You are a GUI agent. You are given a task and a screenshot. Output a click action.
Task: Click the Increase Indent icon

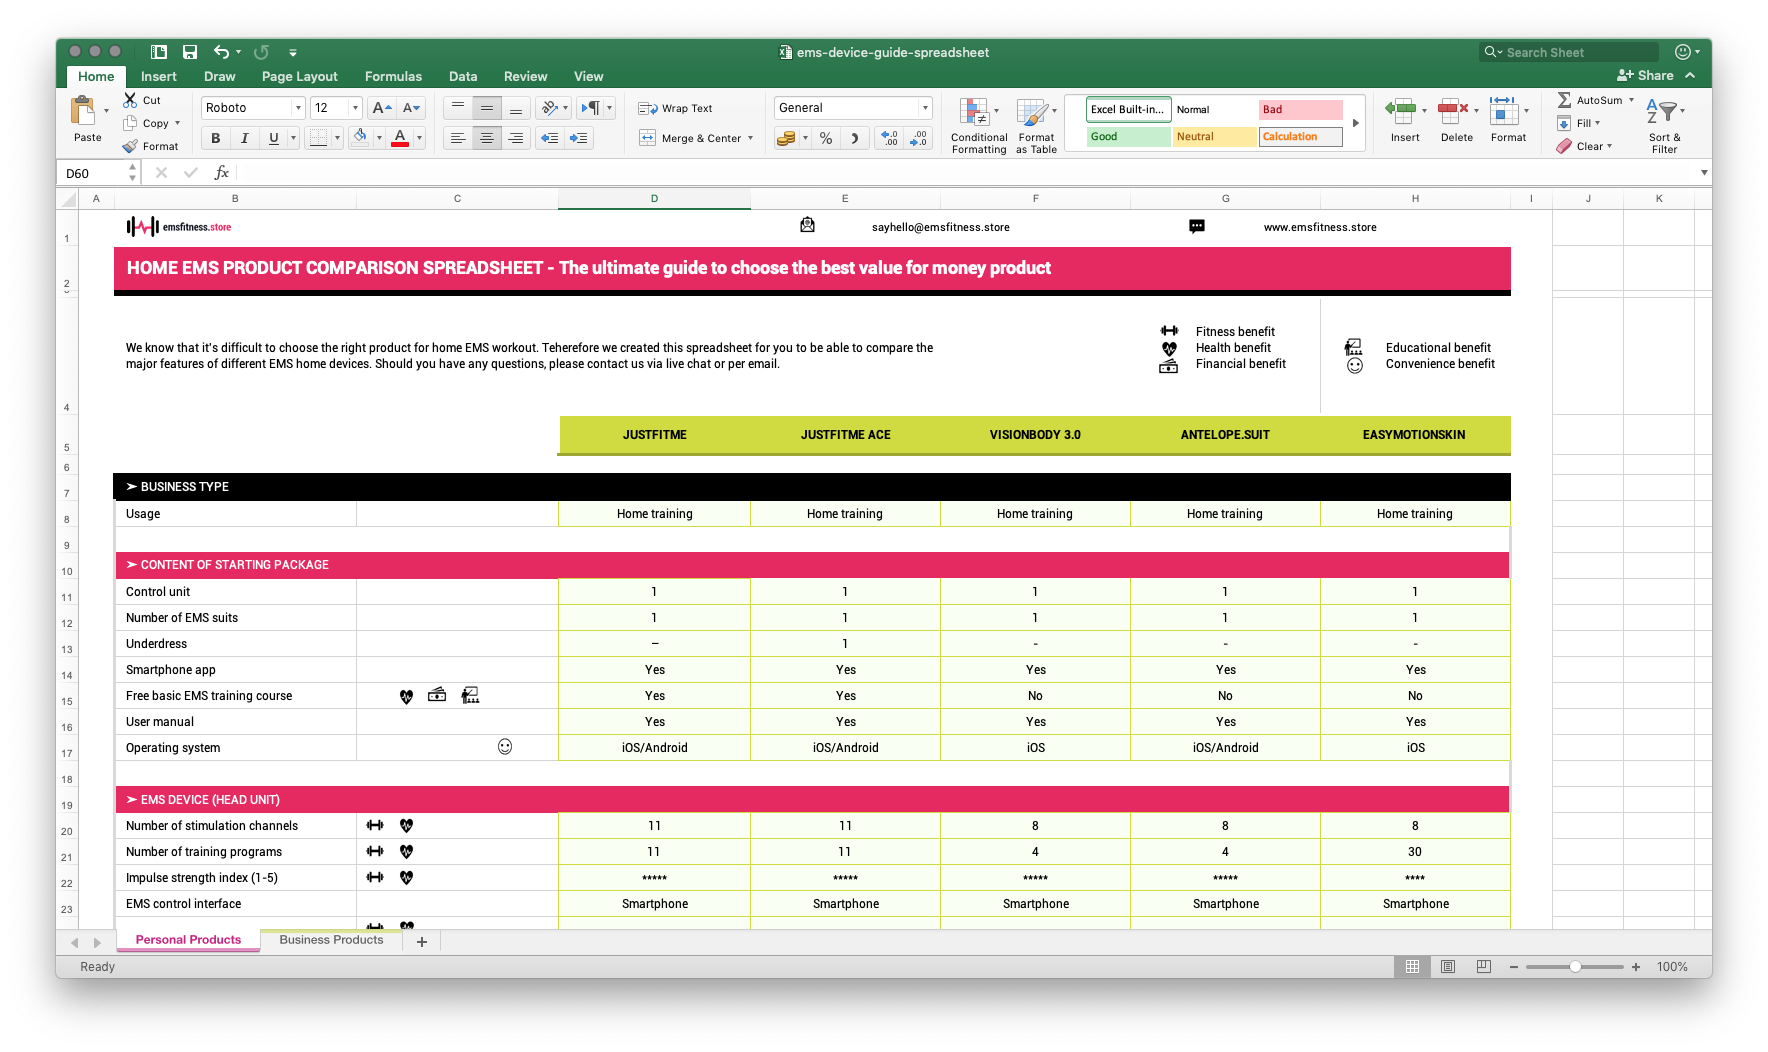click(x=578, y=138)
